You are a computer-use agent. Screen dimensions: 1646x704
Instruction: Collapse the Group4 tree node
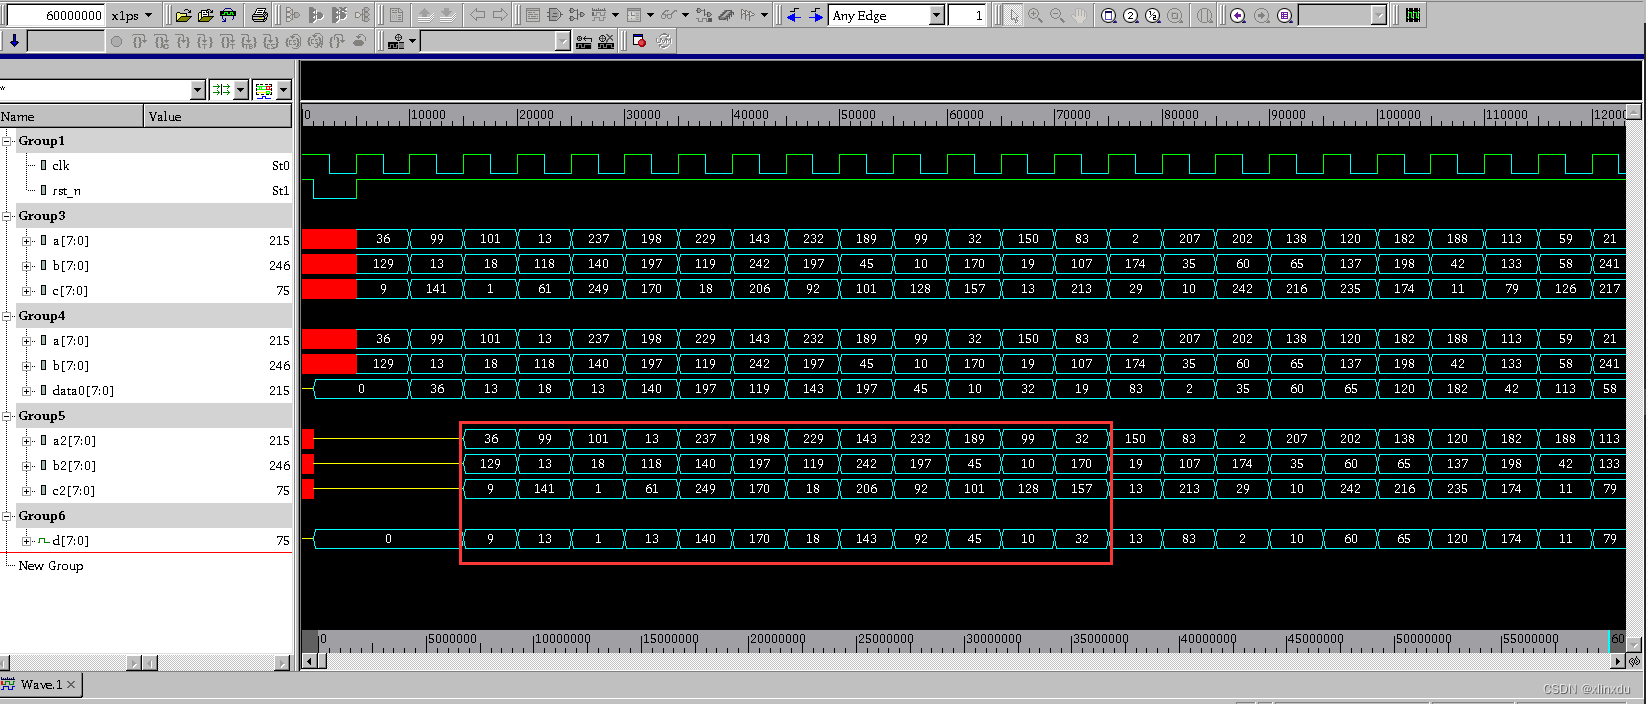pyautogui.click(x=8, y=316)
